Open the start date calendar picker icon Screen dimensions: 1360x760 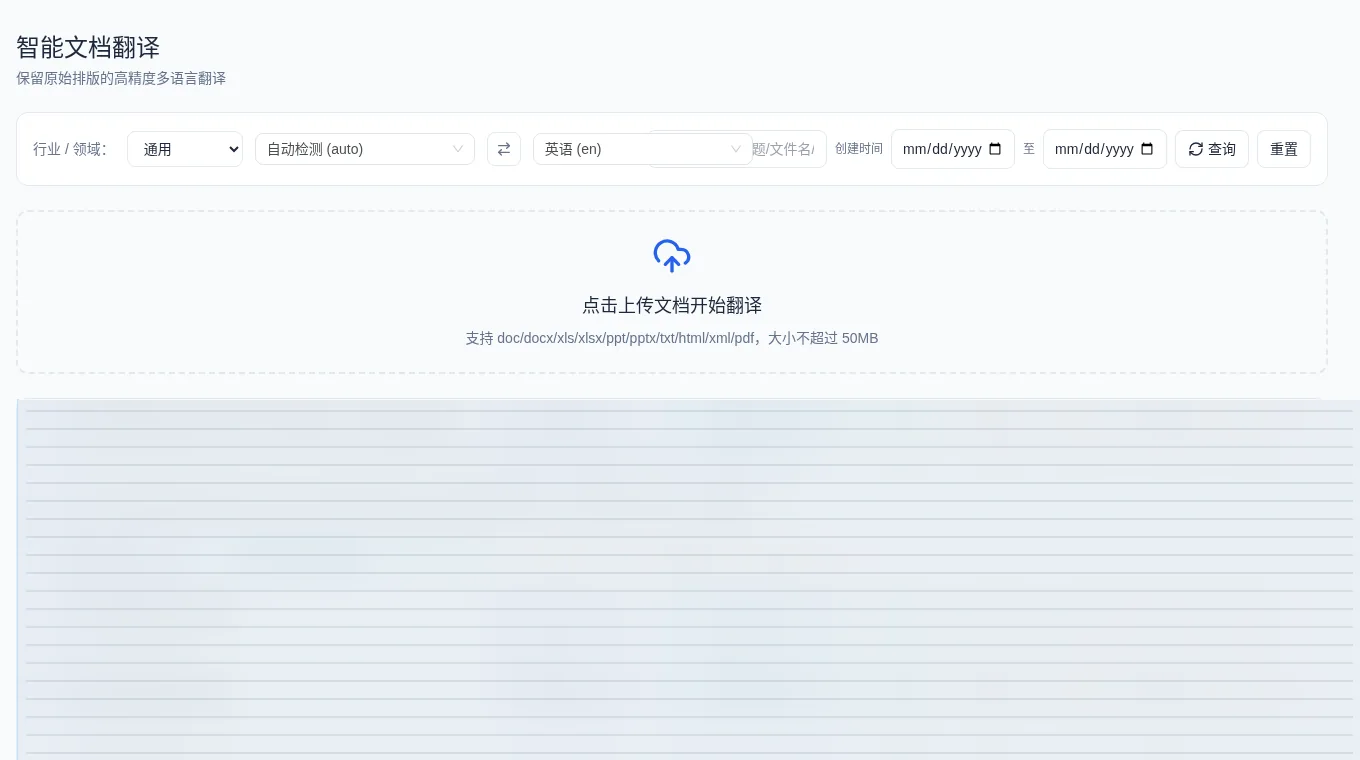[995, 149]
